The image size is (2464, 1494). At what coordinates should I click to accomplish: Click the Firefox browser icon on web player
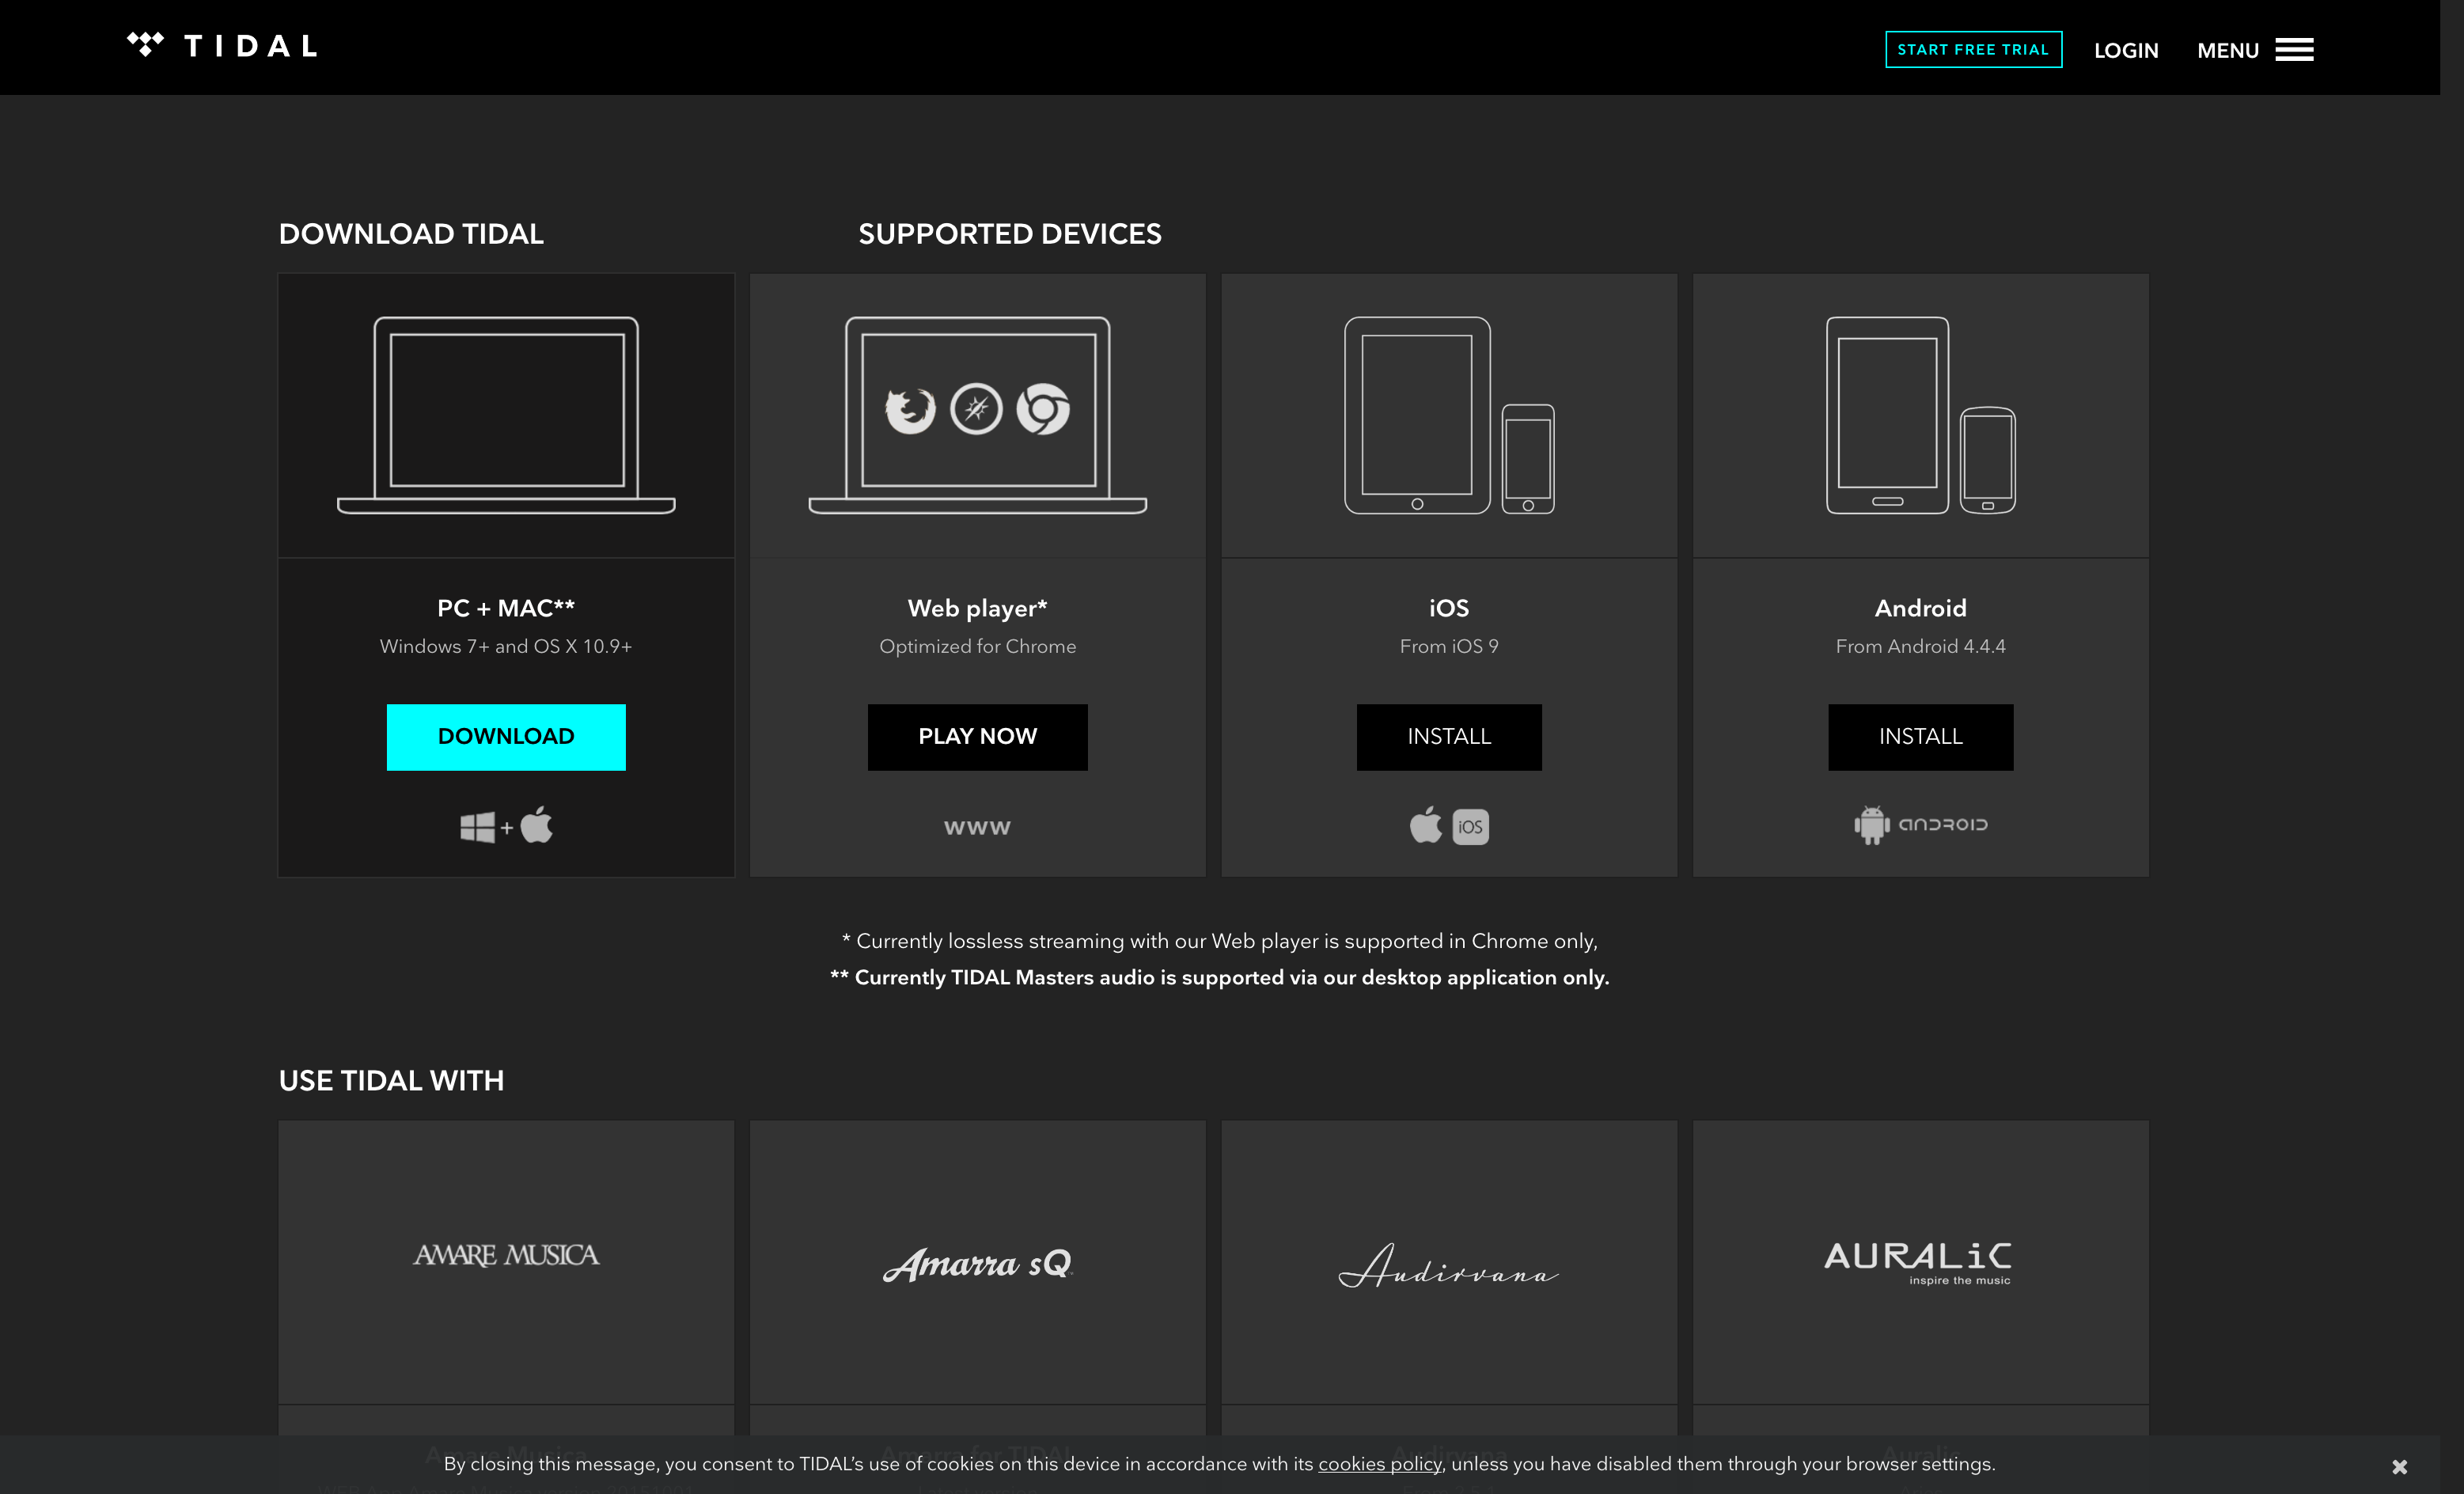pos(908,408)
